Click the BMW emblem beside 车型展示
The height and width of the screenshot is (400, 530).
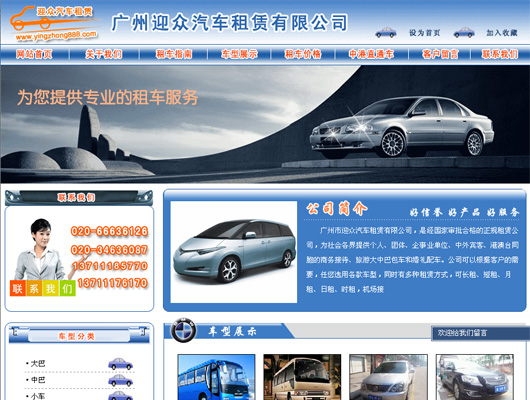183,330
